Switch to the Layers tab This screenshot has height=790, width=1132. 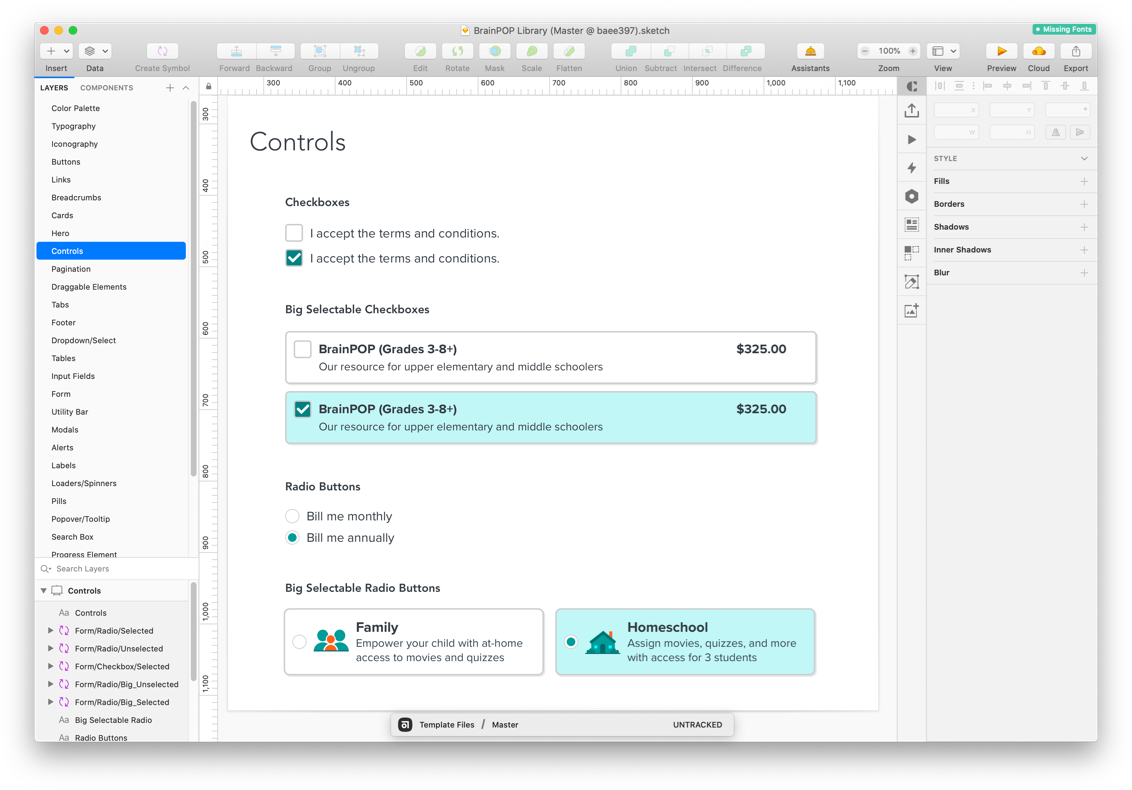pyautogui.click(x=54, y=88)
